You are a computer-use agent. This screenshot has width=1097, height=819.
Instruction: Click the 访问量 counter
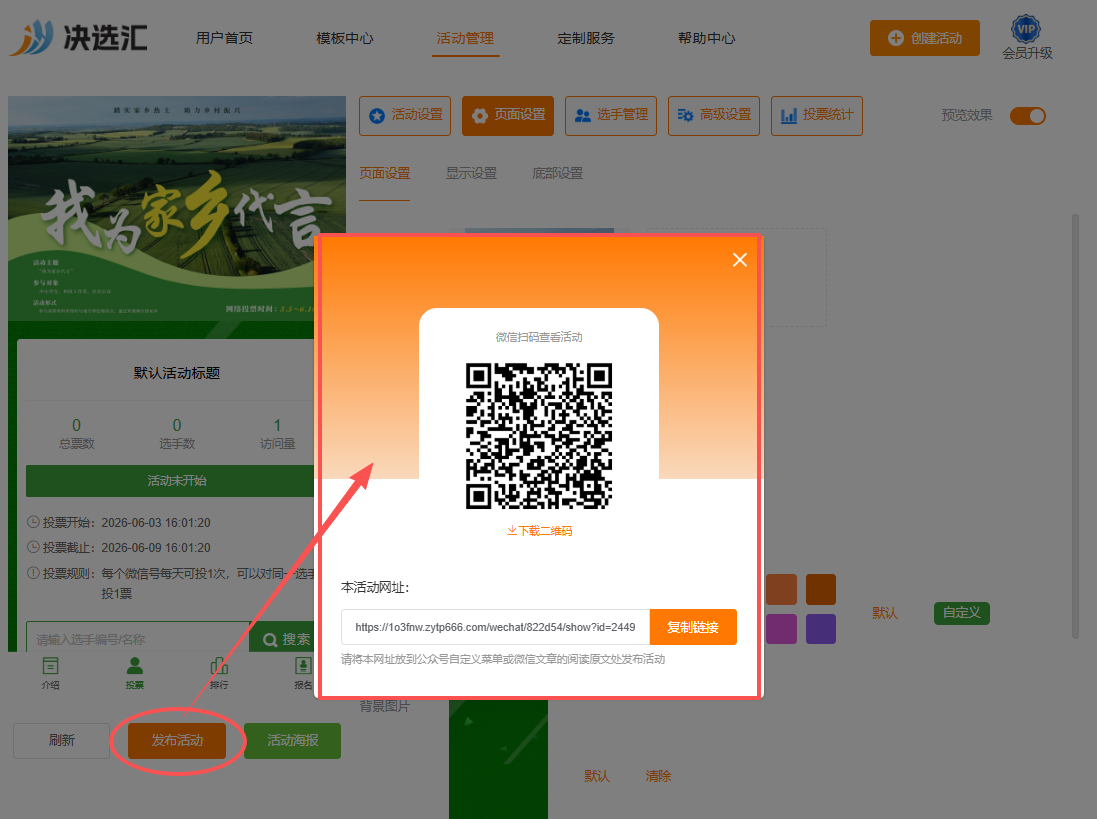point(278,434)
